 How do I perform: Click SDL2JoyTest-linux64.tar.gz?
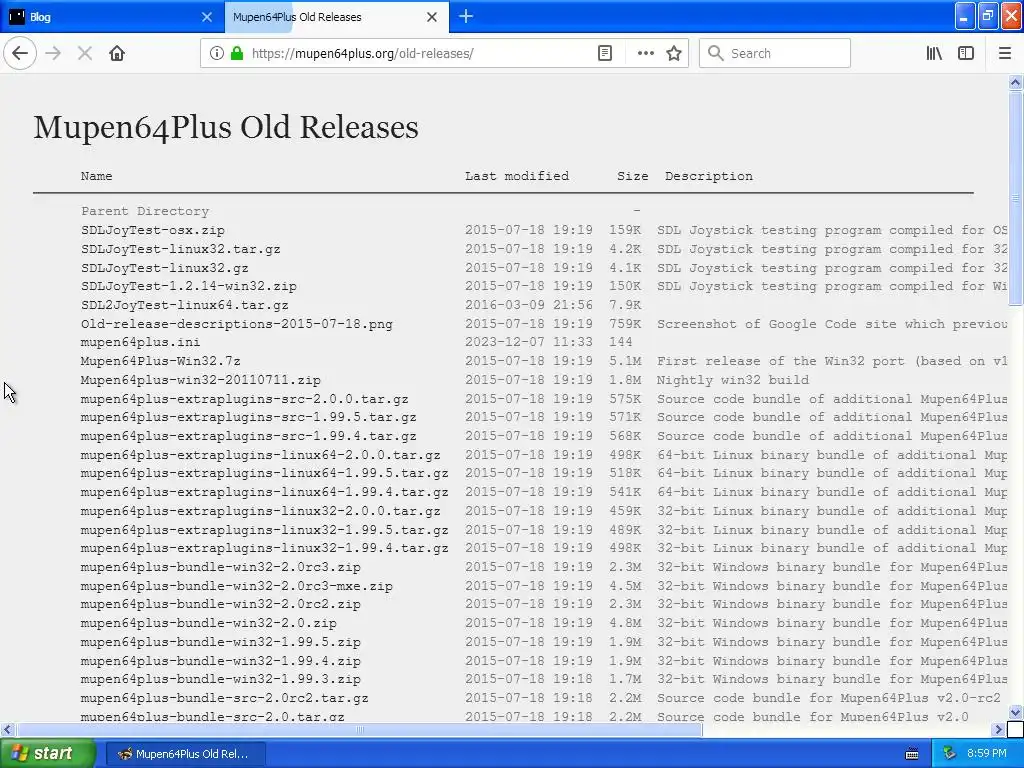coord(185,305)
